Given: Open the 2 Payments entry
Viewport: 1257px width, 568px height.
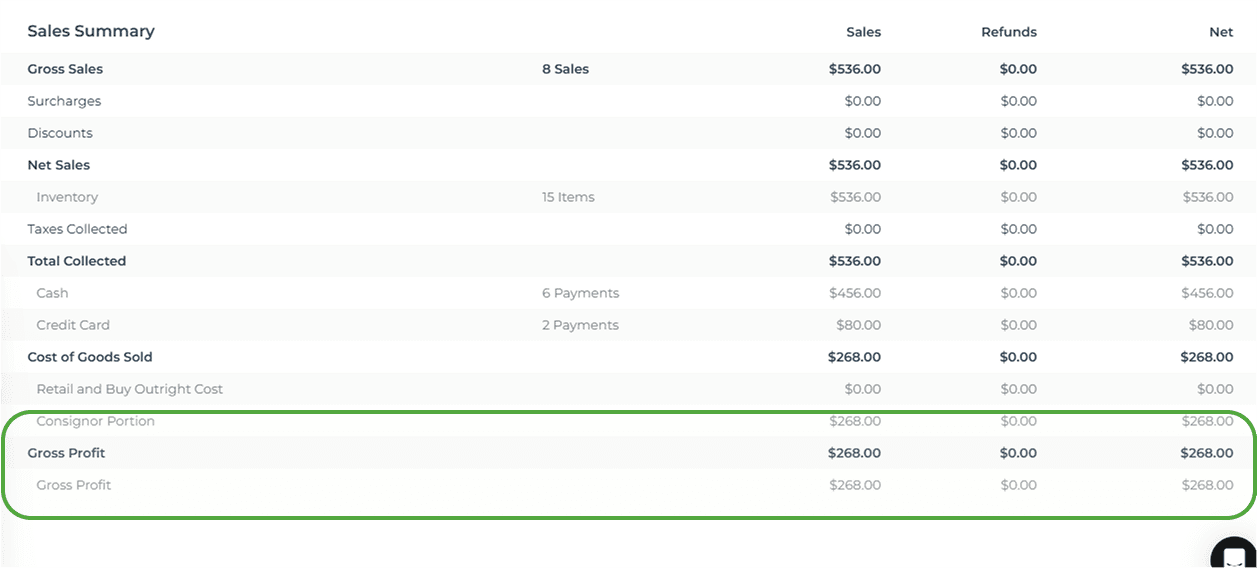Looking at the screenshot, I should 580,325.
